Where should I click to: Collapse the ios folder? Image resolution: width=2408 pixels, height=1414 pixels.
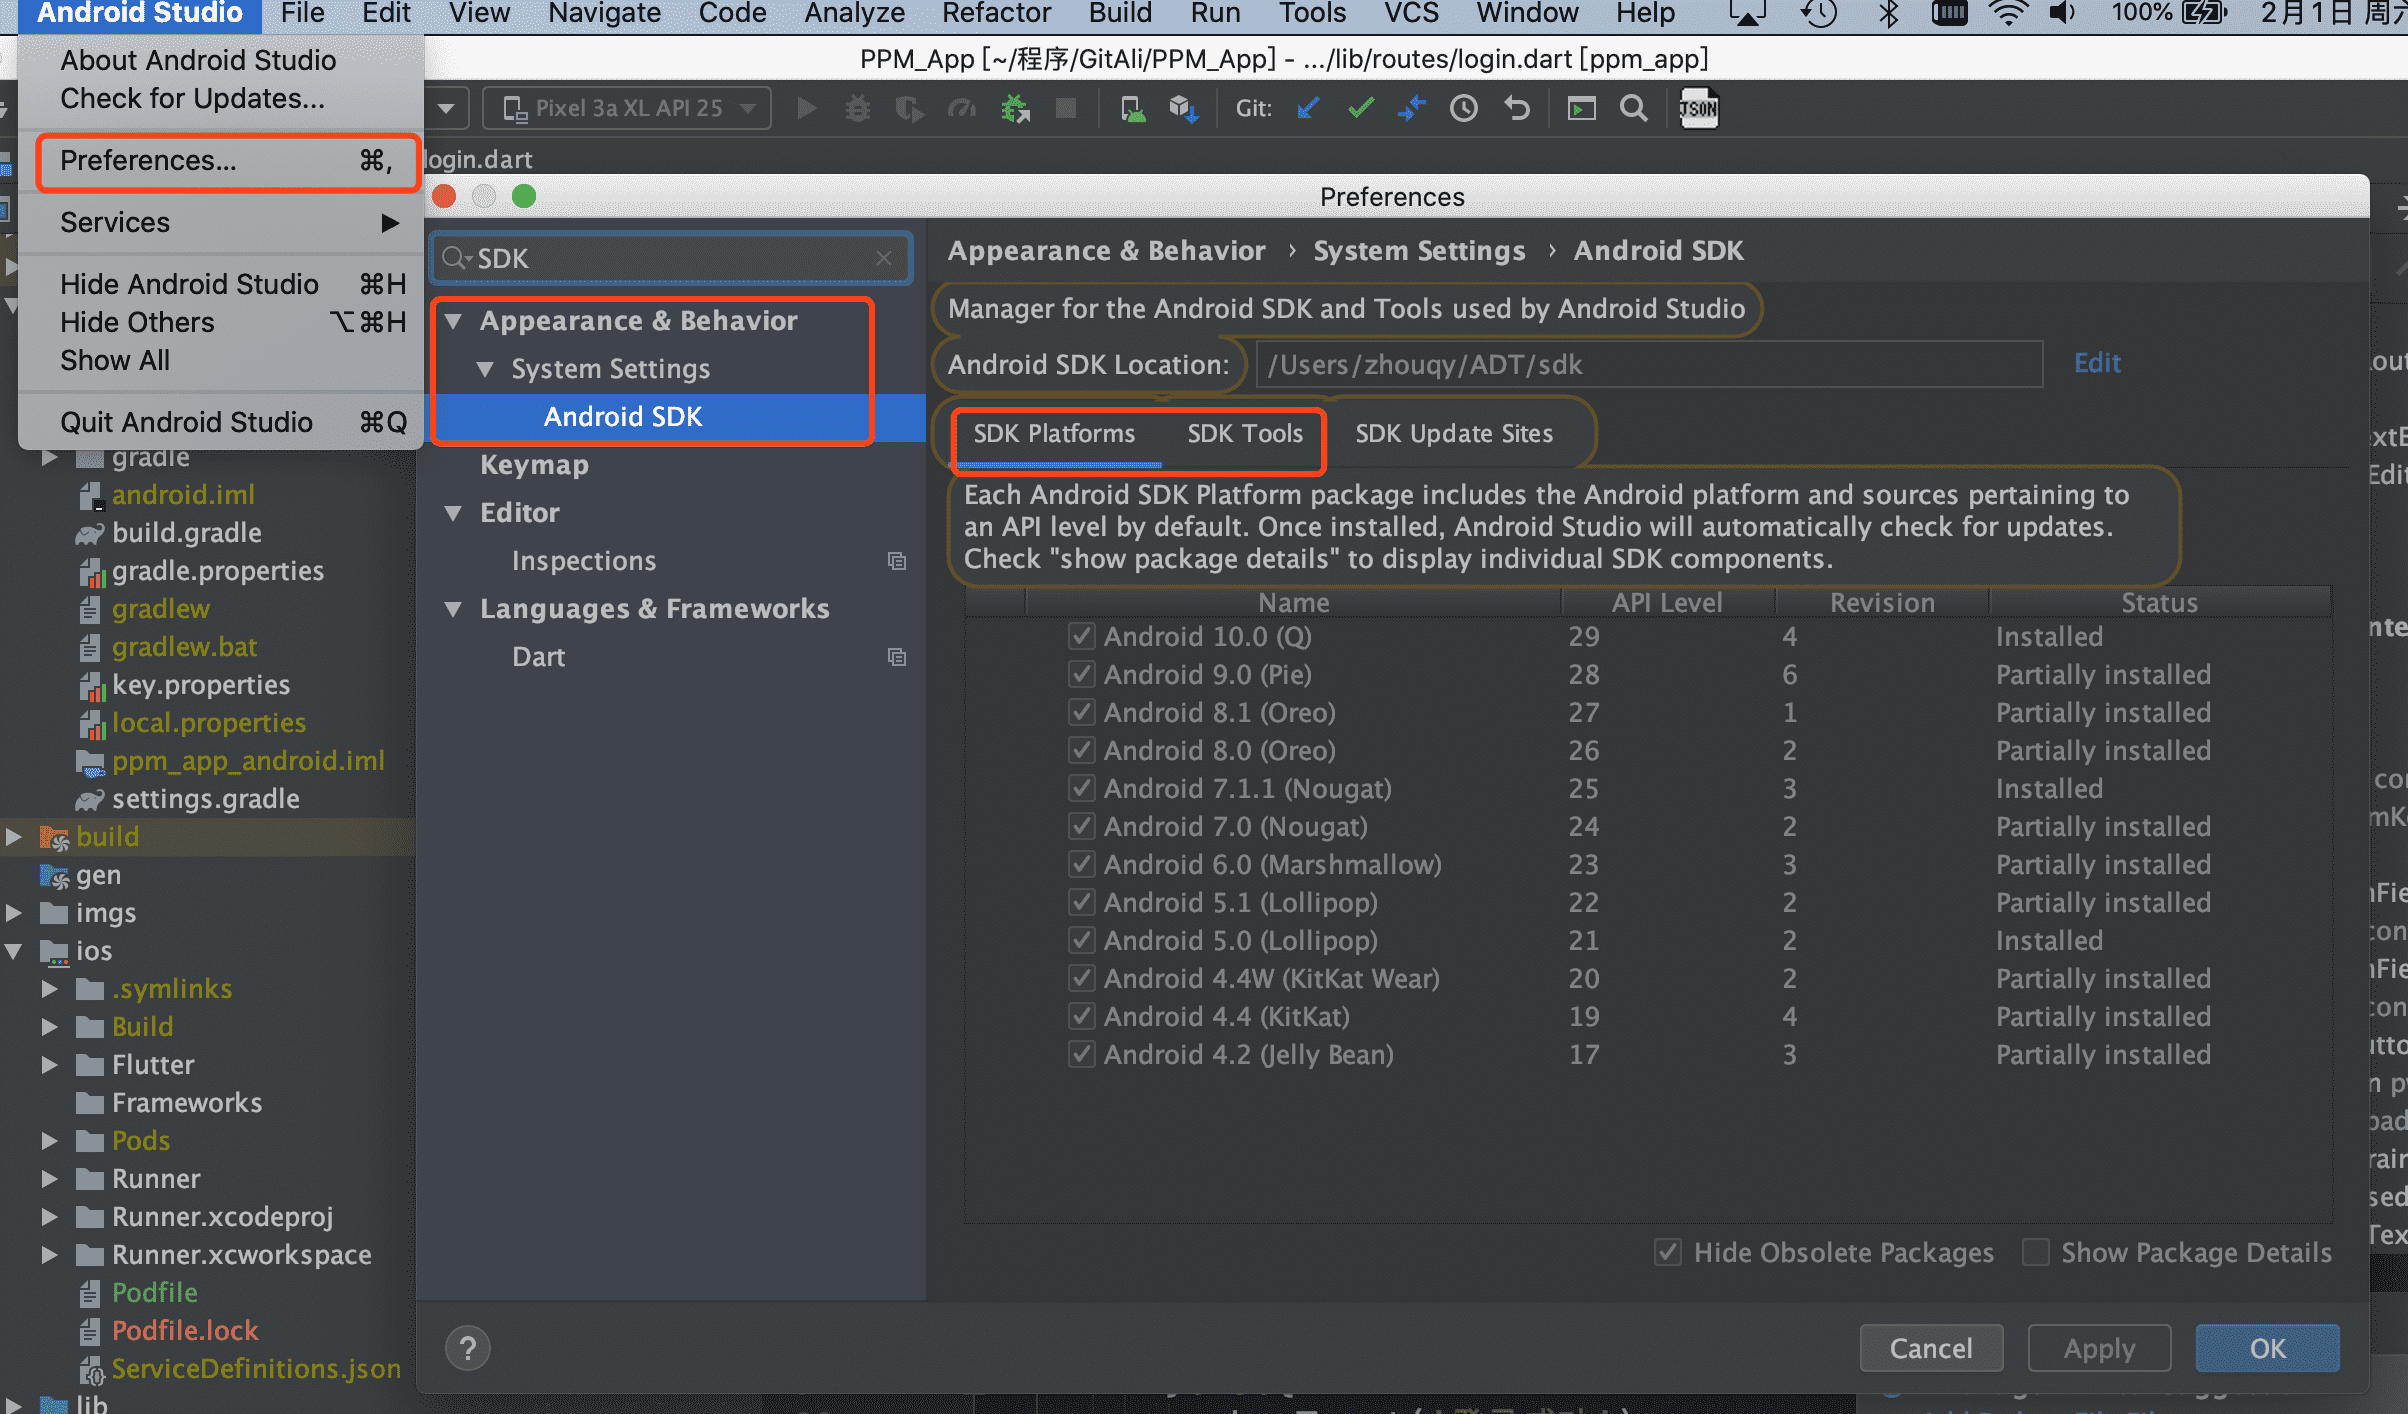(14, 950)
